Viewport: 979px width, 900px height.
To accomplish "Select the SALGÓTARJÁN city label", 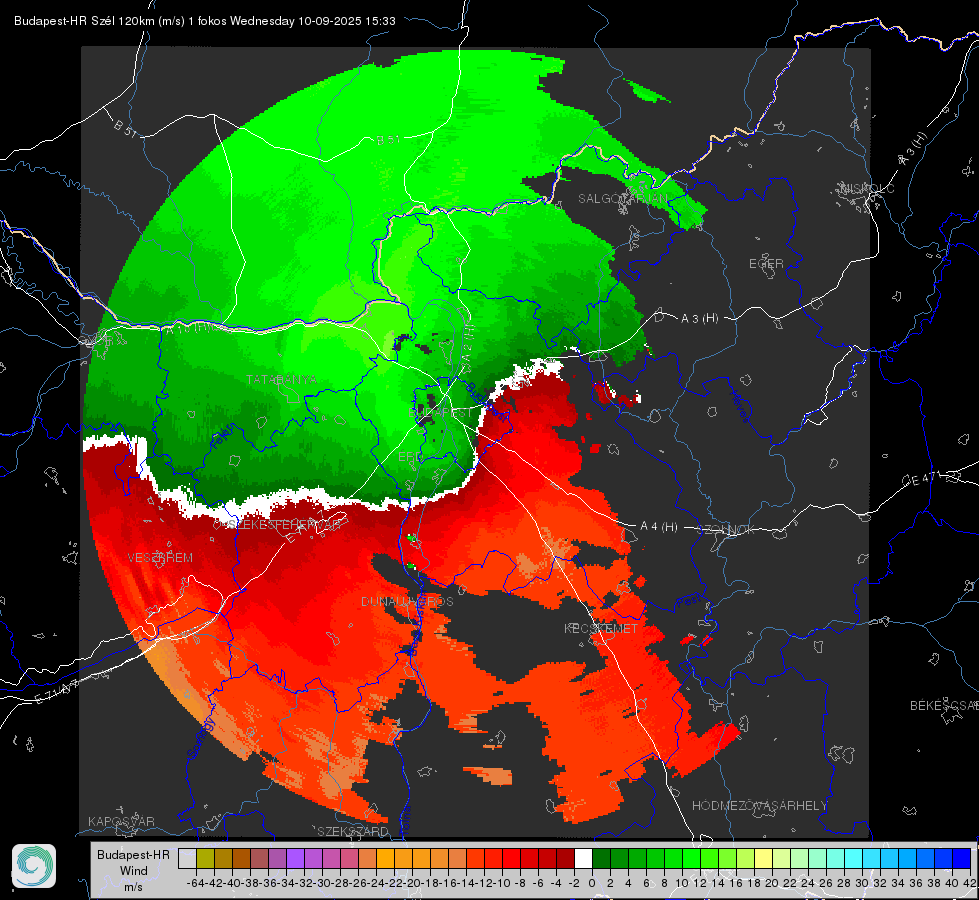I will (622, 199).
